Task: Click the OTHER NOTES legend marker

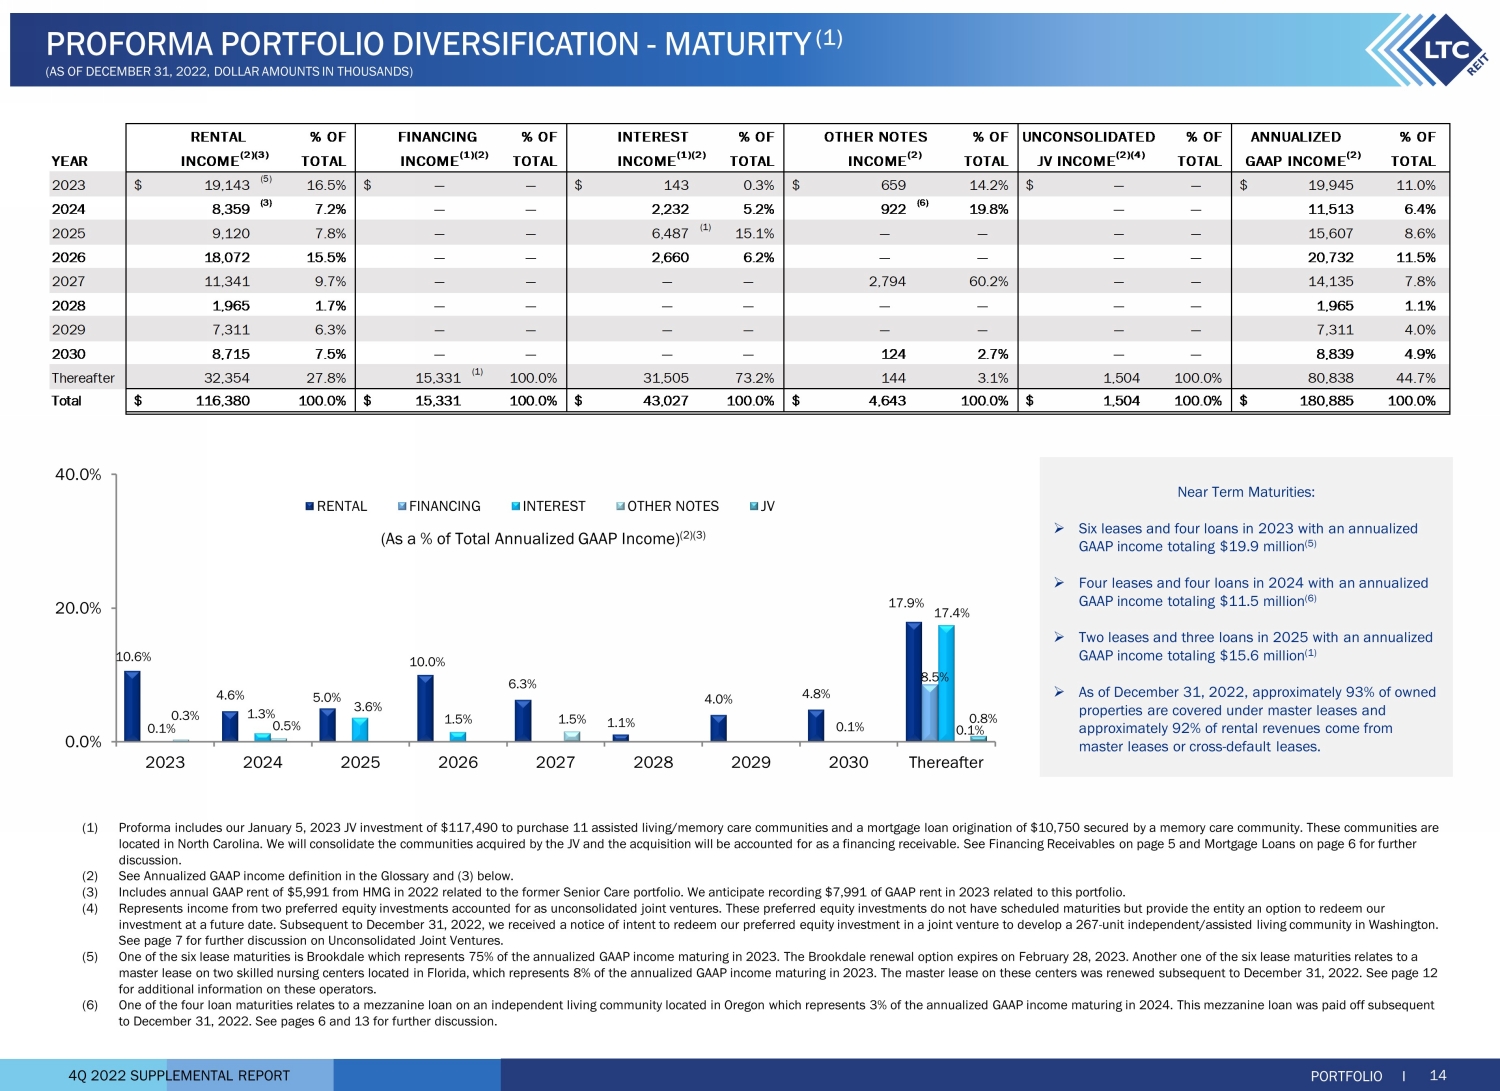Action: click(620, 507)
